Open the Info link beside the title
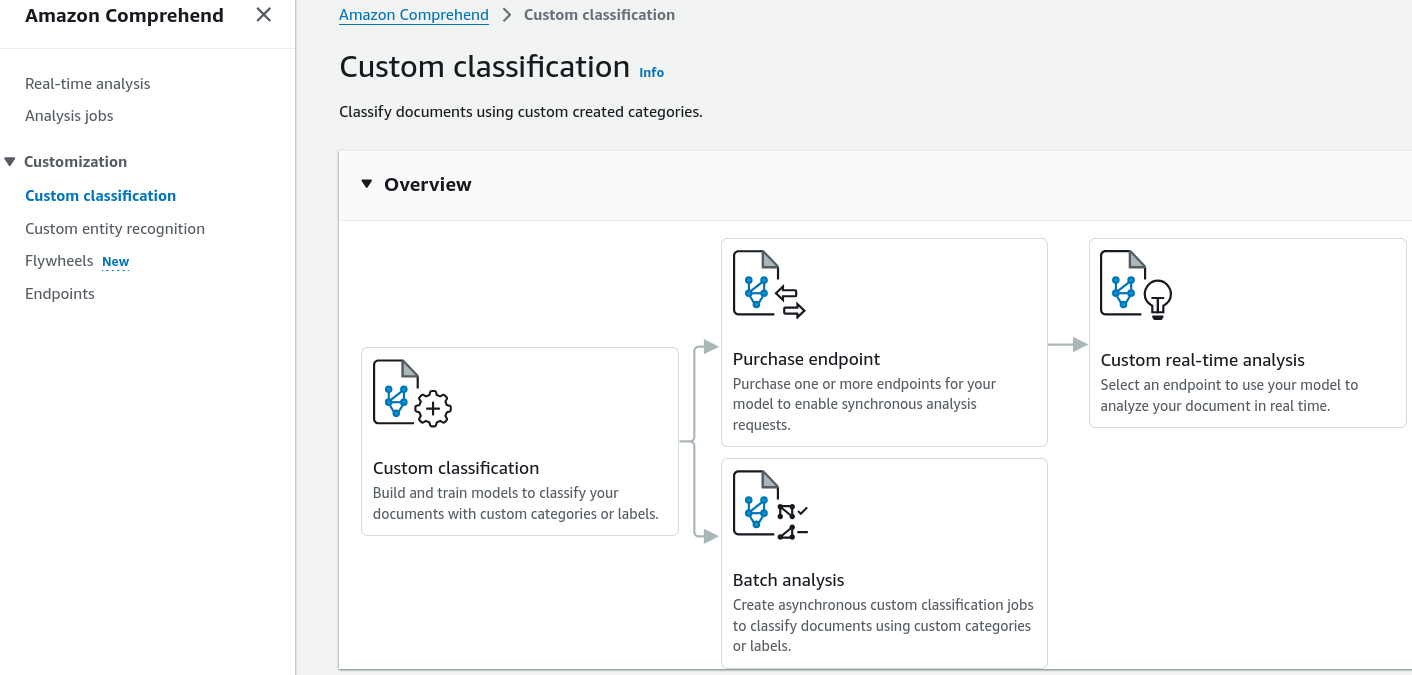This screenshot has height=675, width=1412. 652,72
